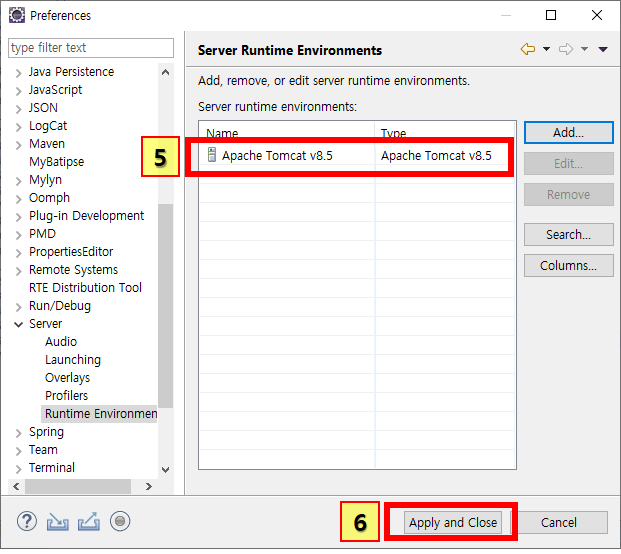Expand the Maven node
The height and width of the screenshot is (554, 621).
click(x=18, y=145)
